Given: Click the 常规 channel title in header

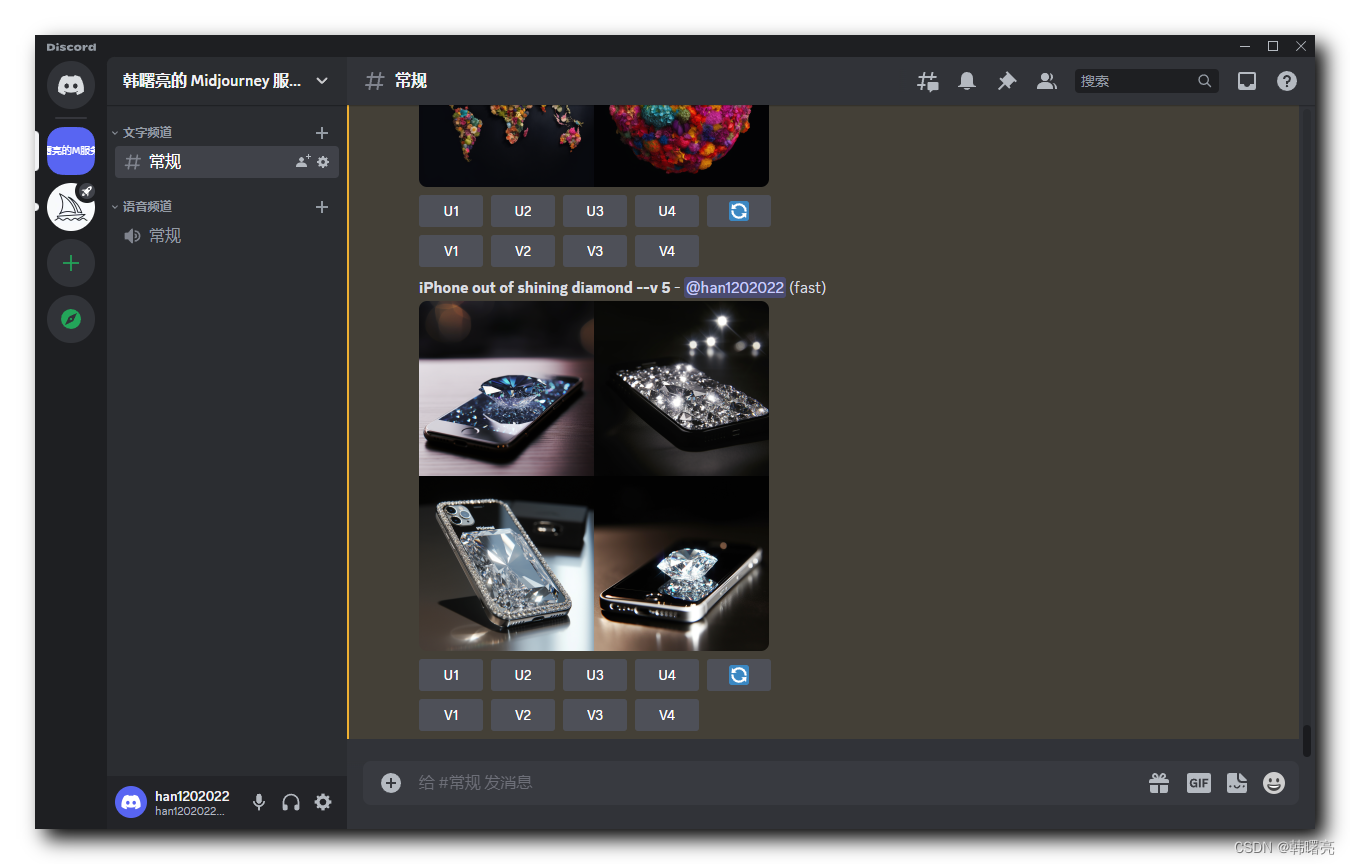Looking at the screenshot, I should [411, 81].
